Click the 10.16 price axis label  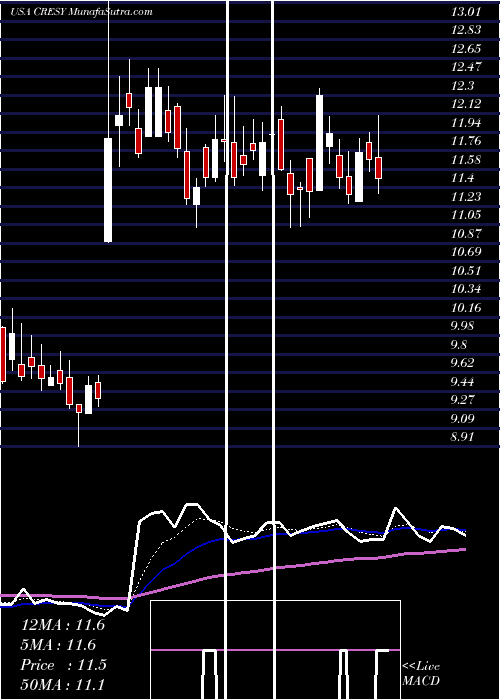[x=466, y=308]
